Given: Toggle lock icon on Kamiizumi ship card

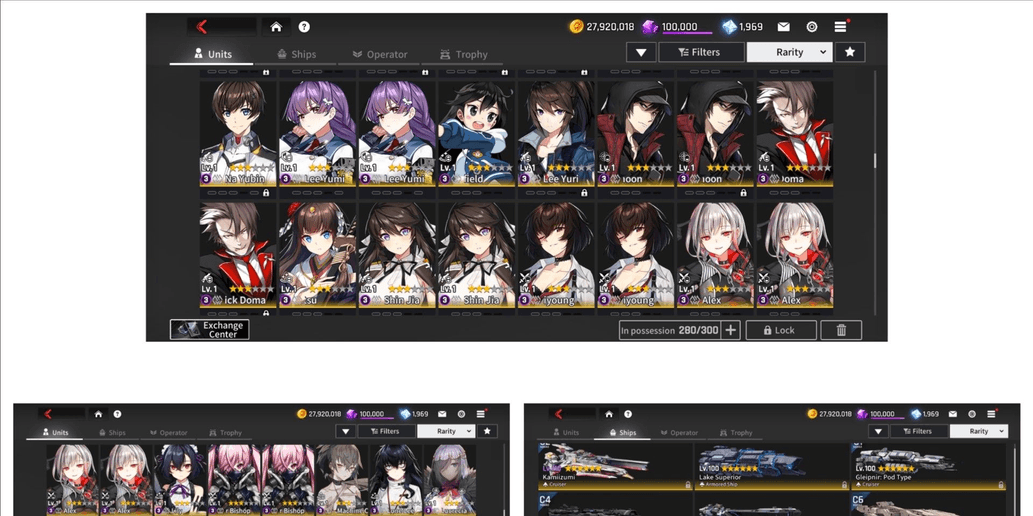Looking at the screenshot, I should [x=687, y=484].
